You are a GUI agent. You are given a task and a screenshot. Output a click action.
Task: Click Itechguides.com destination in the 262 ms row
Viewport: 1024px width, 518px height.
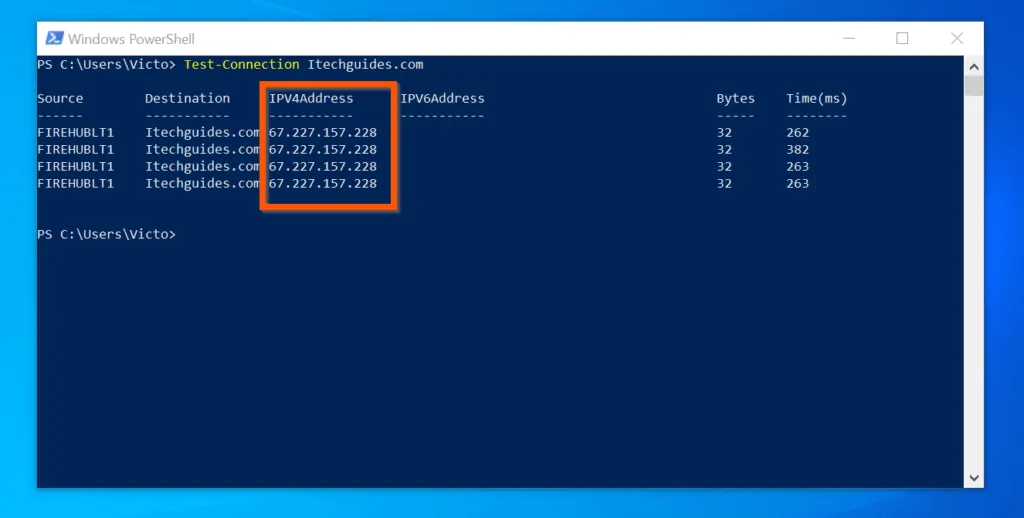[202, 132]
